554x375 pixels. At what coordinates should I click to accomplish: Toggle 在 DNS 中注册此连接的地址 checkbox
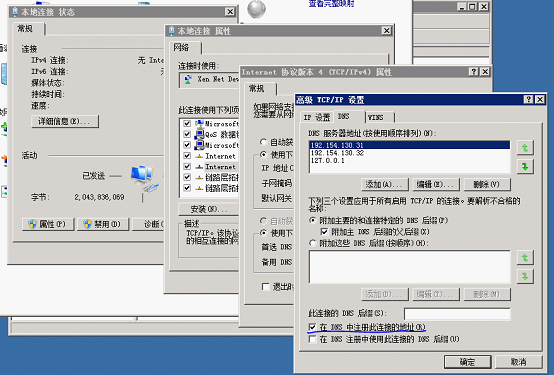click(312, 327)
